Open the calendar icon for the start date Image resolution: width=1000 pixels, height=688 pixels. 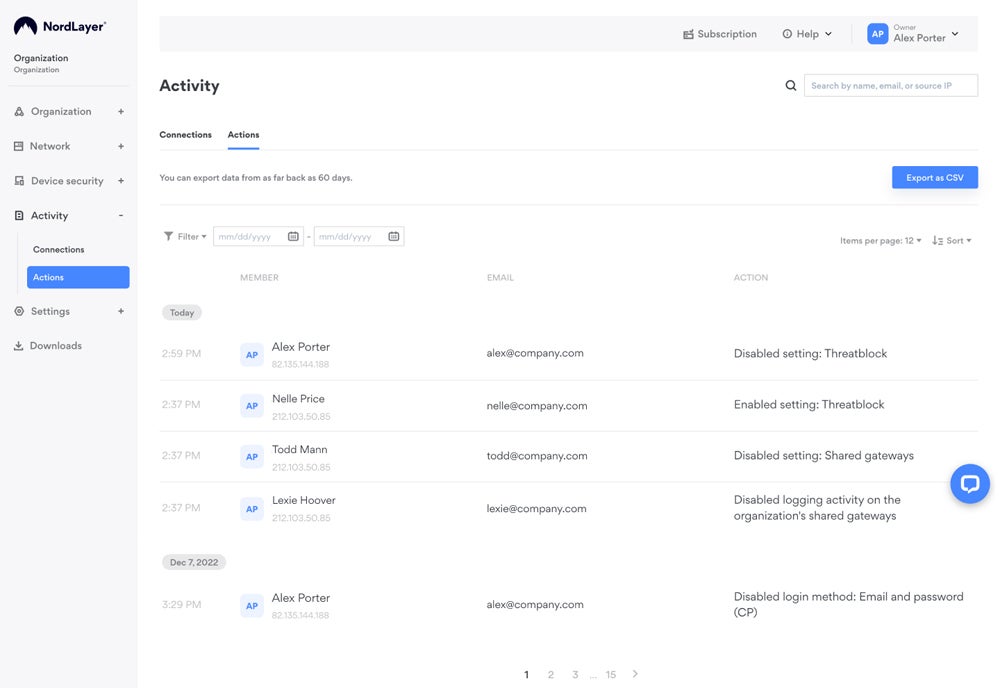click(x=292, y=236)
